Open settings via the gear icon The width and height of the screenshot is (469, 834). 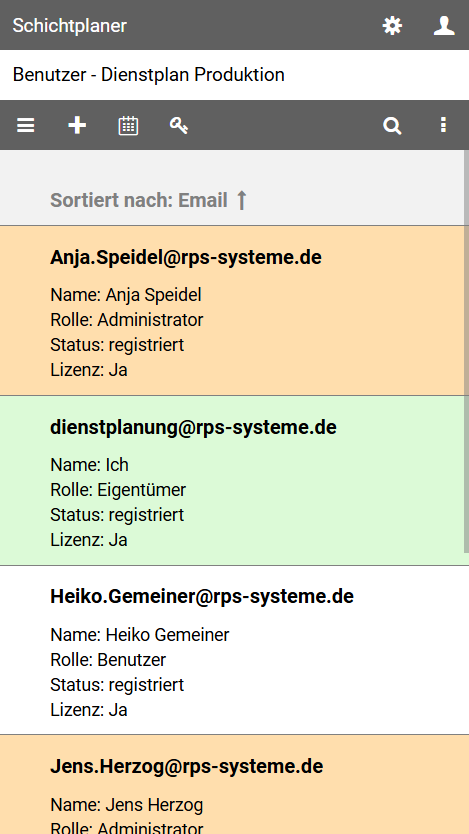pos(392,26)
